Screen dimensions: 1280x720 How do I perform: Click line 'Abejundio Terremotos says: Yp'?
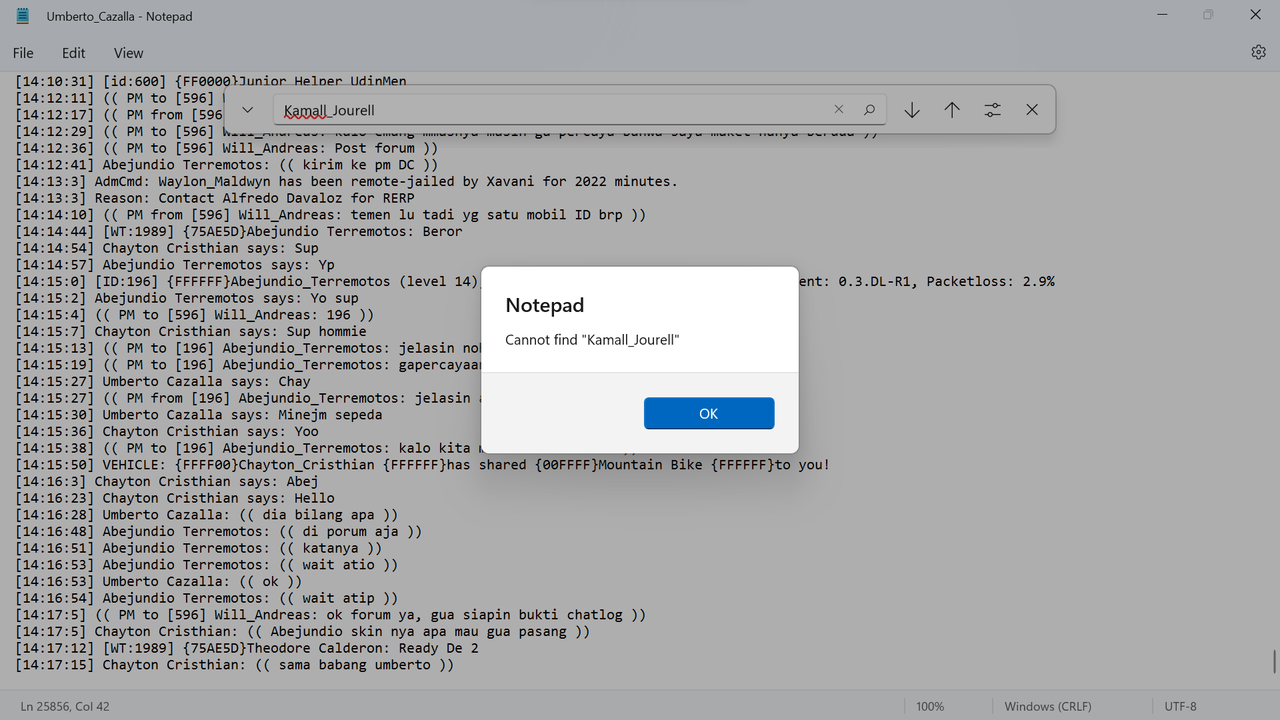175,265
